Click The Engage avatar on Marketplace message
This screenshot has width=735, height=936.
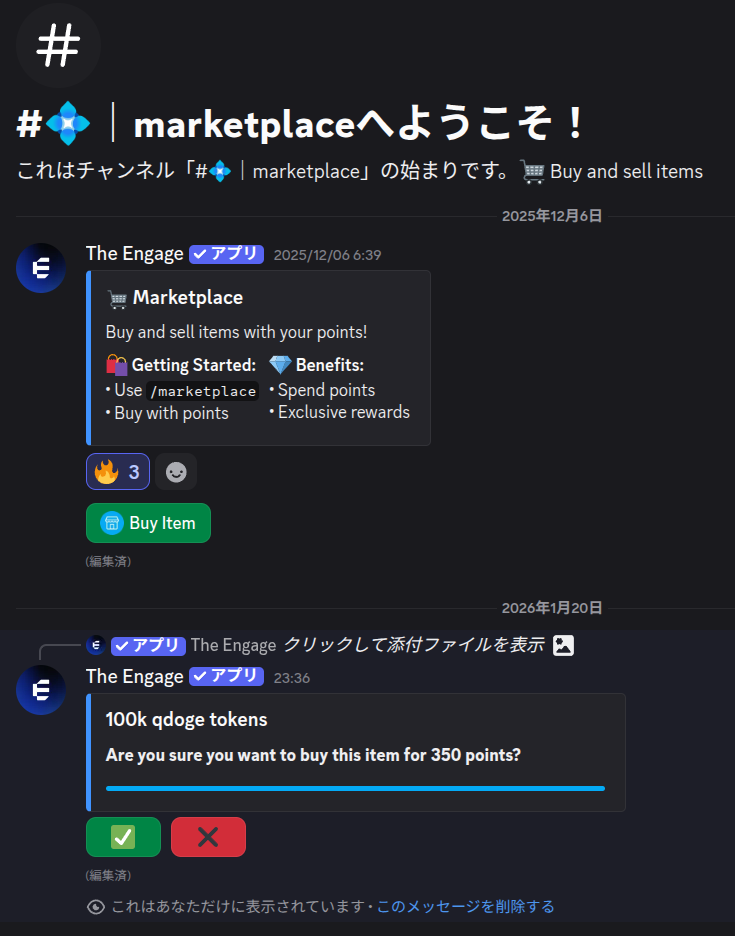[41, 268]
